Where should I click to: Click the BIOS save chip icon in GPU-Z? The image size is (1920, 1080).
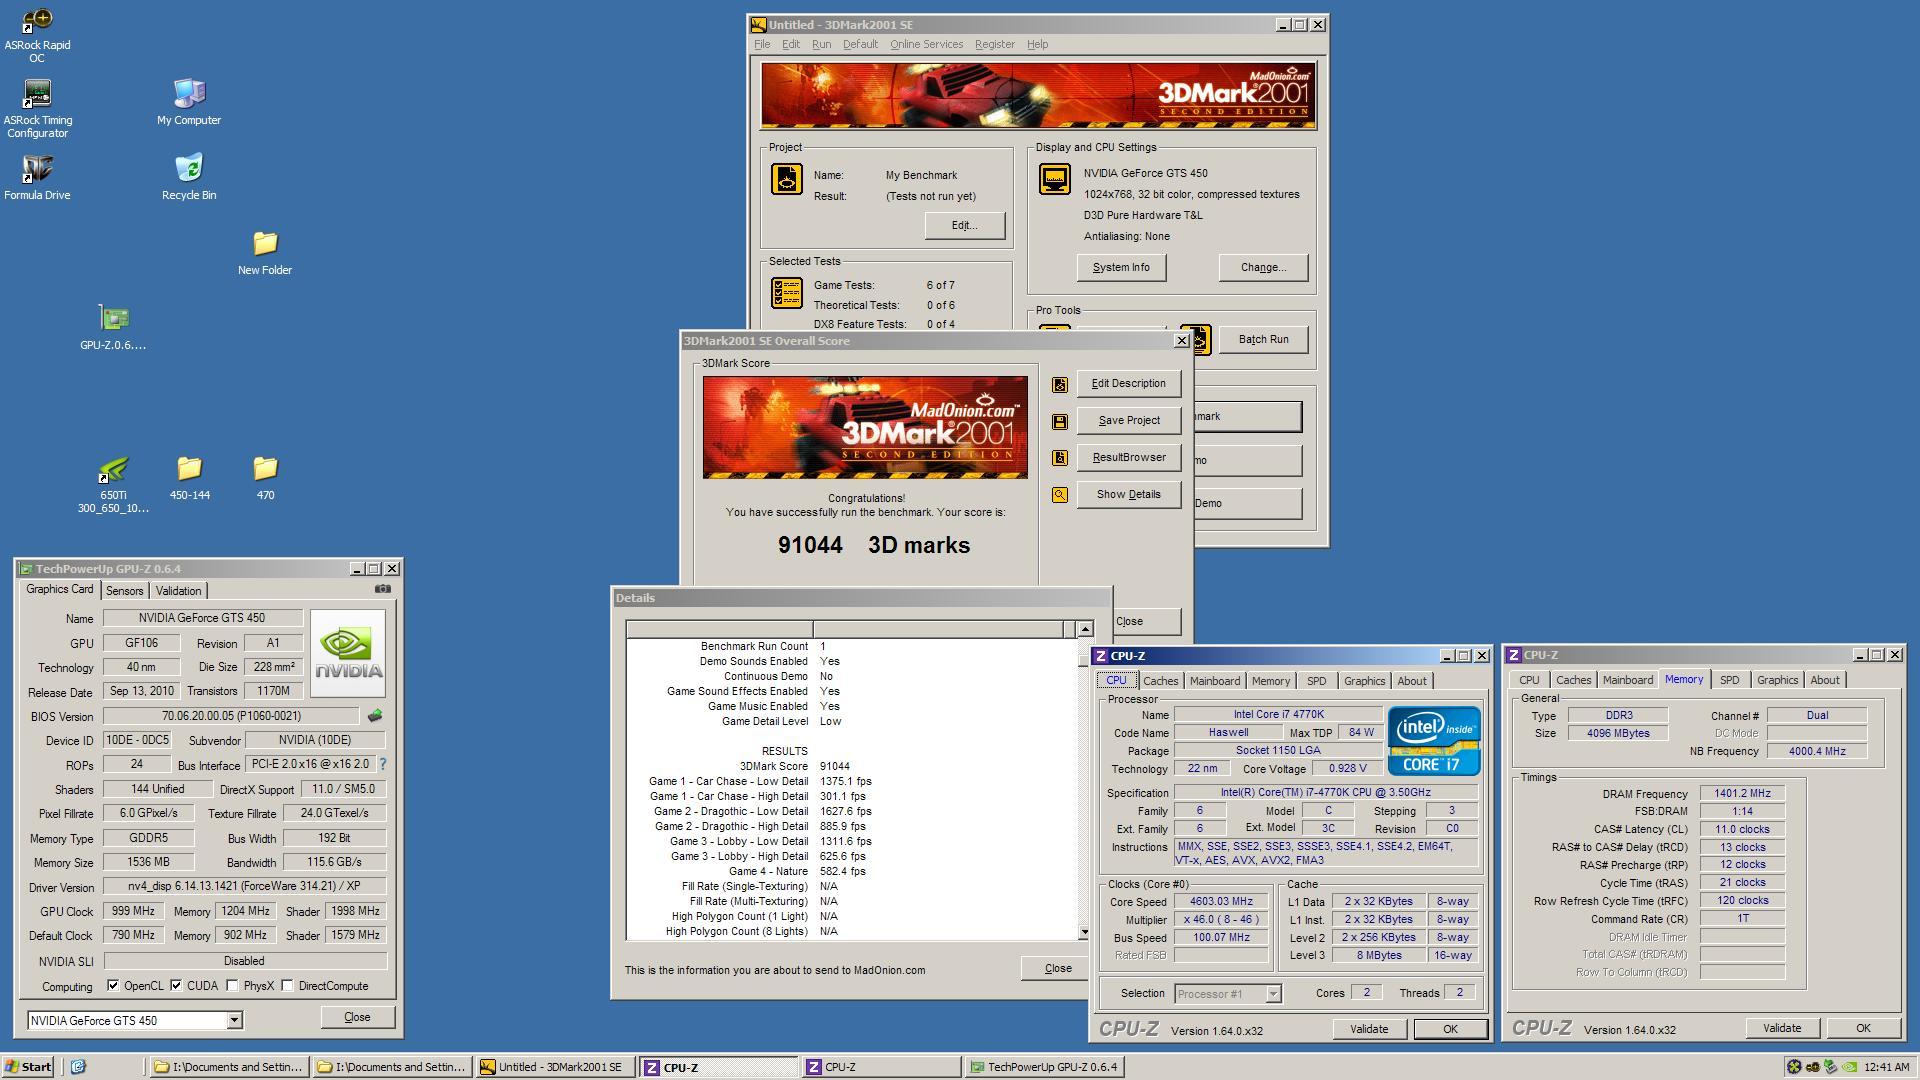pos(375,716)
